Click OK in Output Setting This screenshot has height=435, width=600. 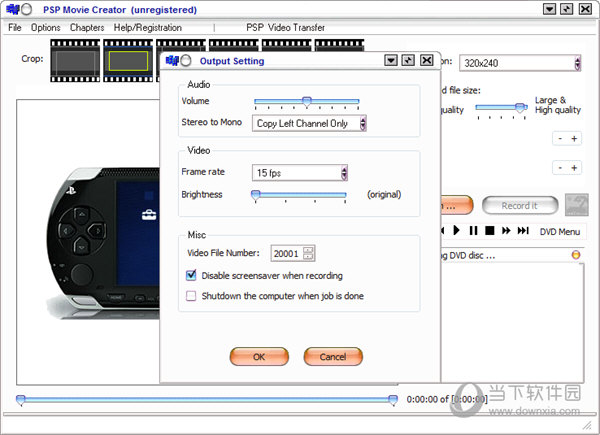259,357
